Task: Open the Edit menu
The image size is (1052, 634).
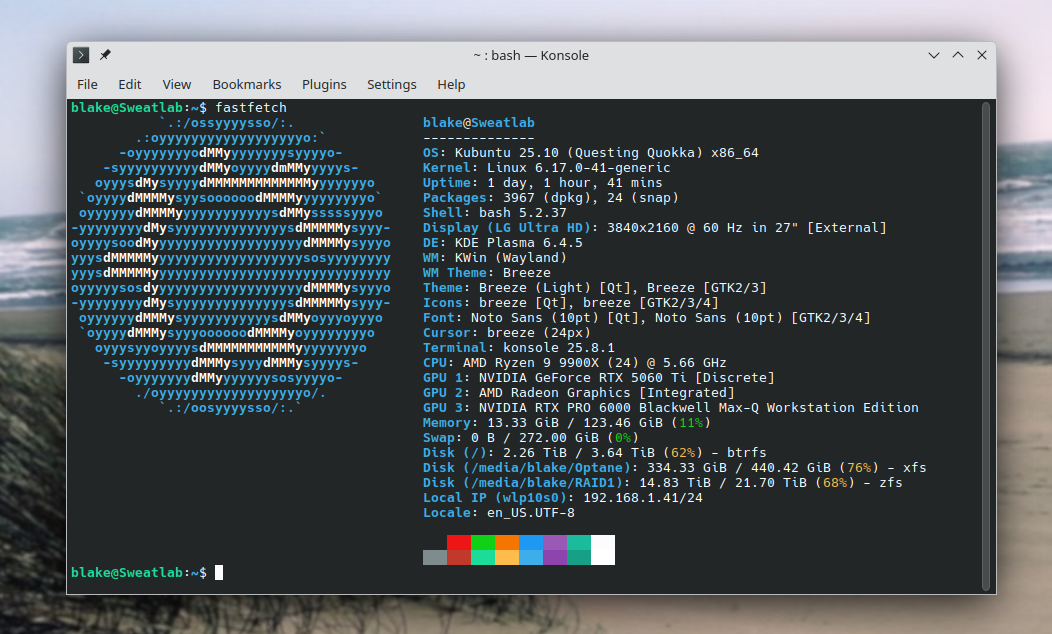Action: 129,85
